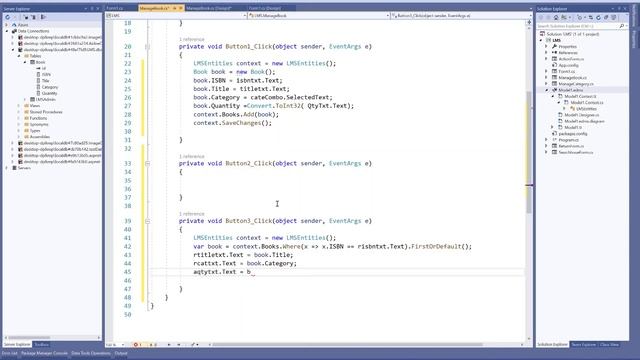Click Show All Files icon in Solution Explorer

[613, 18]
